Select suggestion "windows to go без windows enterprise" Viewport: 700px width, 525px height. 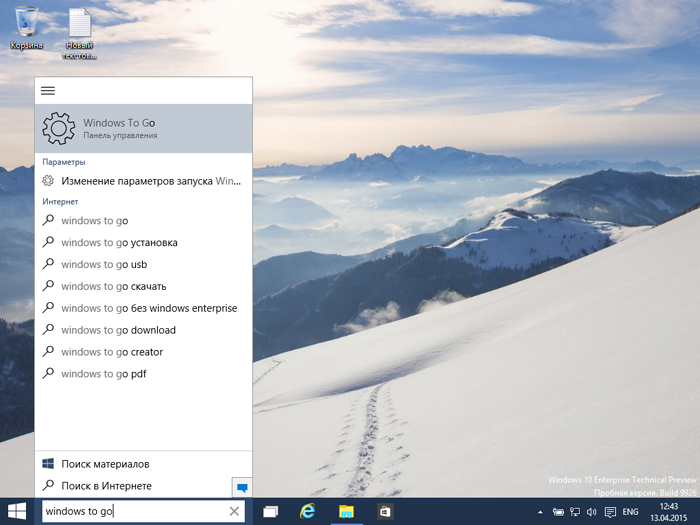143,308
